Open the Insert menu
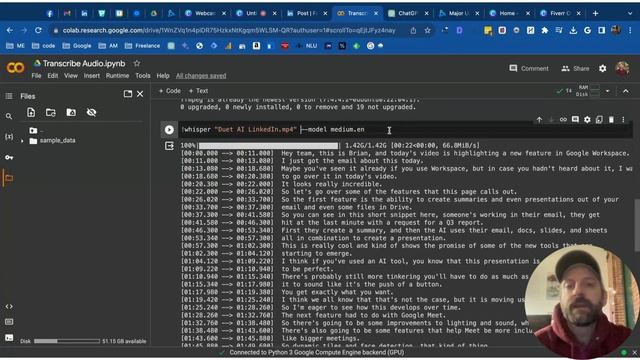The image size is (640, 360). [x=92, y=76]
